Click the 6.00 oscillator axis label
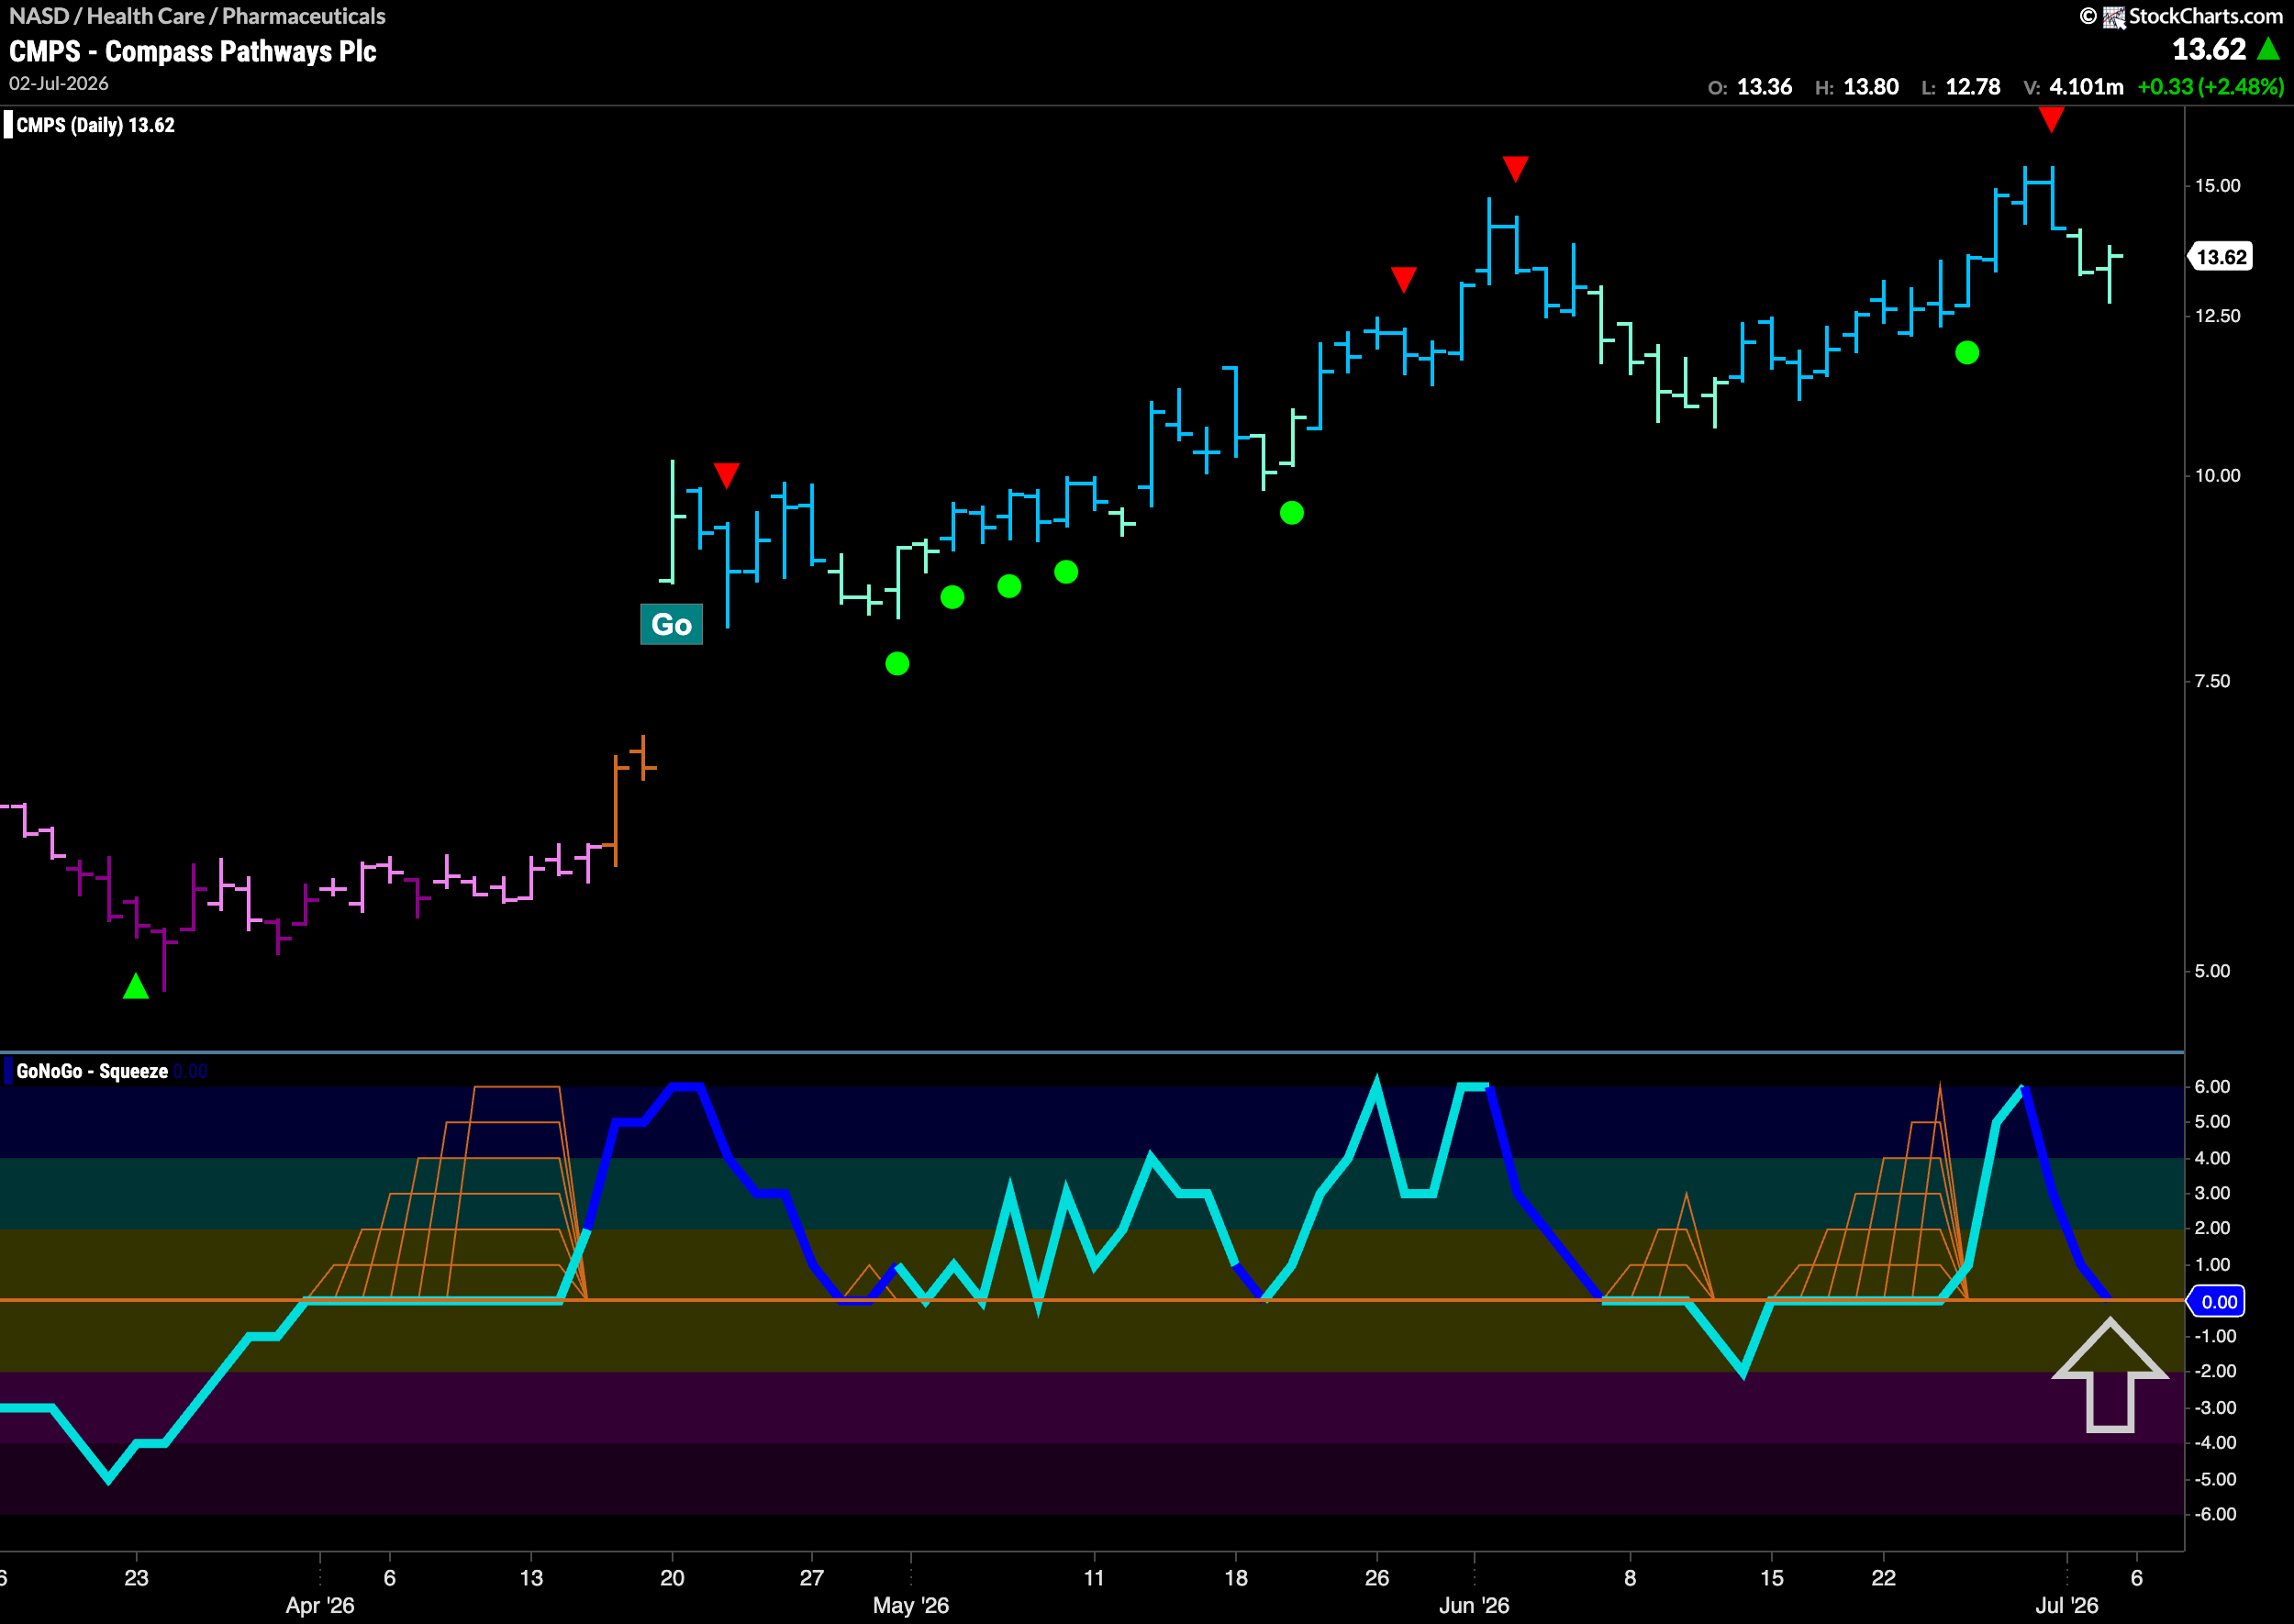The width and height of the screenshot is (2294, 1624). 2212,1087
